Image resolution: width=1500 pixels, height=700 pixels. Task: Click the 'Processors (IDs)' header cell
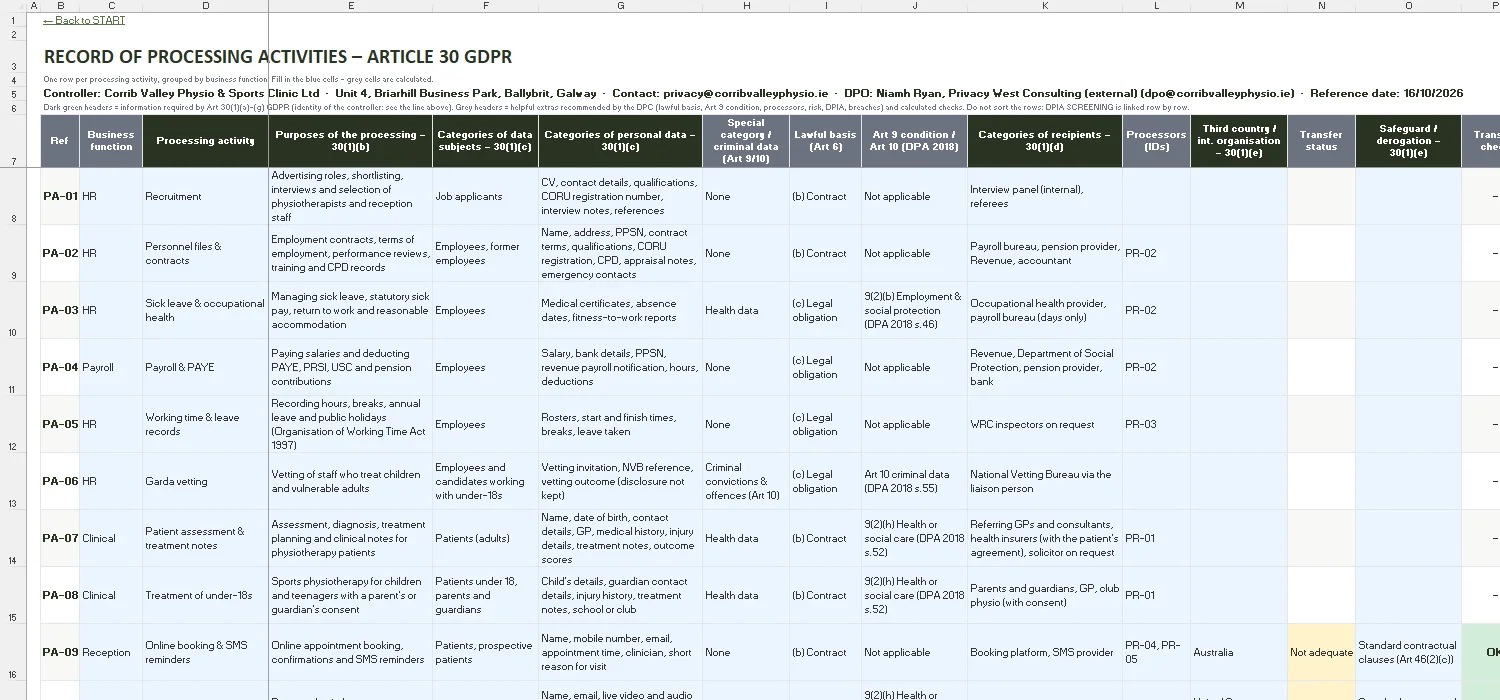click(x=1156, y=141)
